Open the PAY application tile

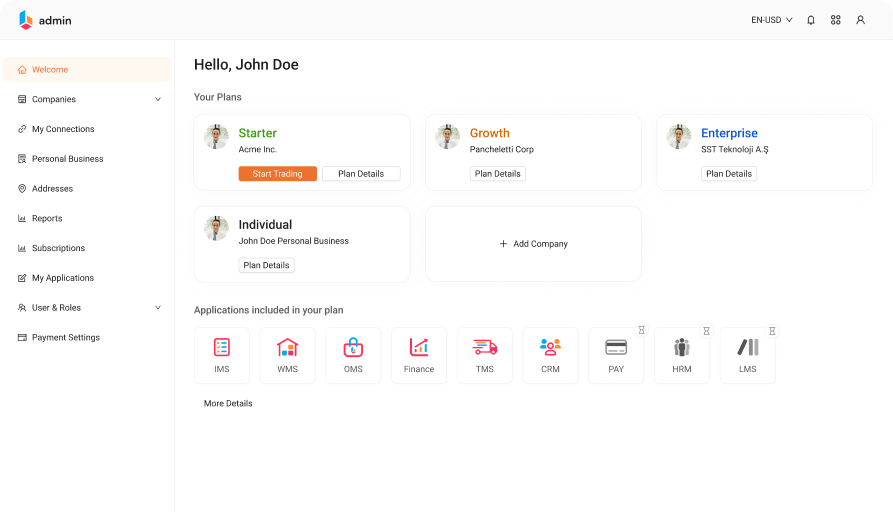tap(616, 355)
